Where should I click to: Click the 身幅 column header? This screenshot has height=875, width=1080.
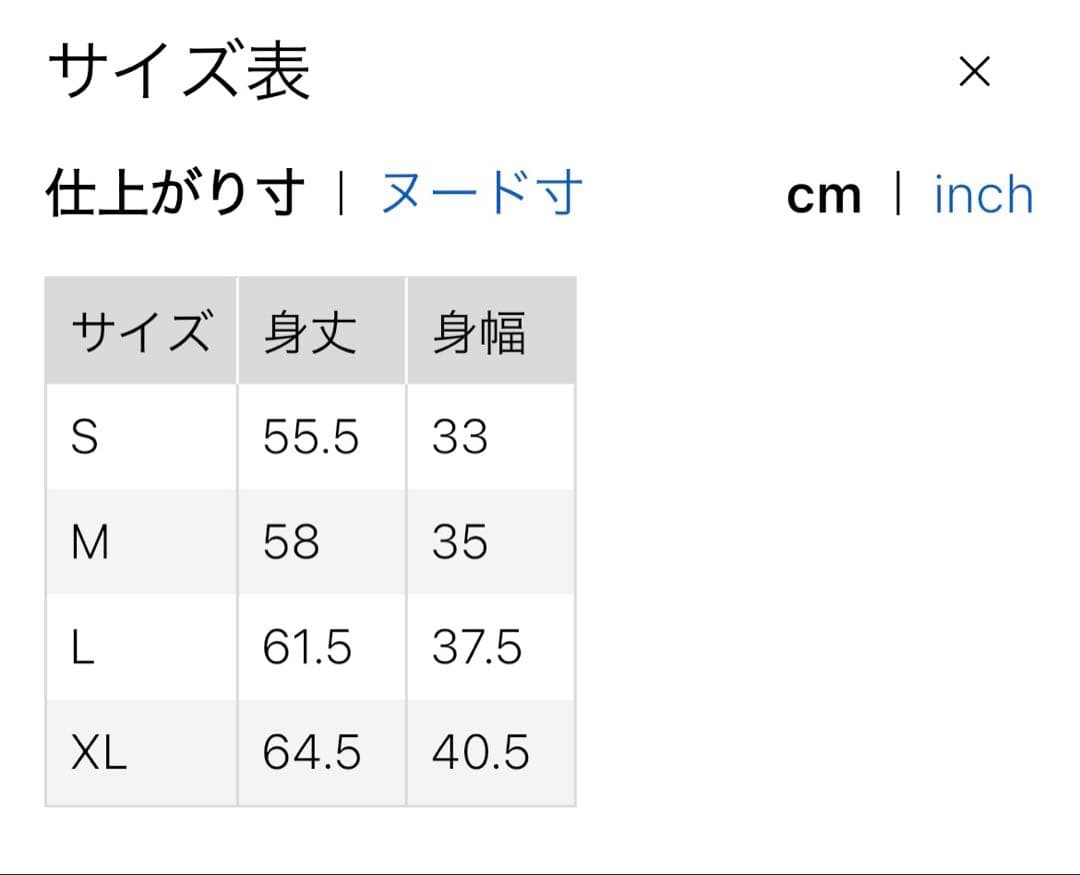(491, 331)
